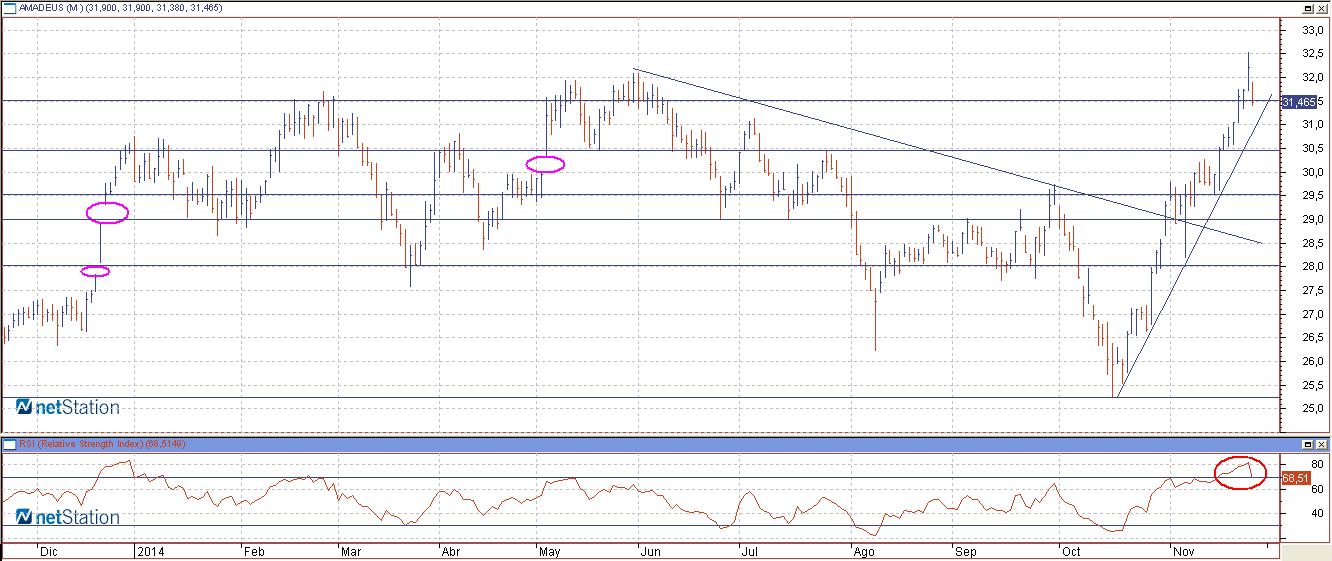Click the Sep label on time axis
1332x561 pixels.
pos(965,551)
